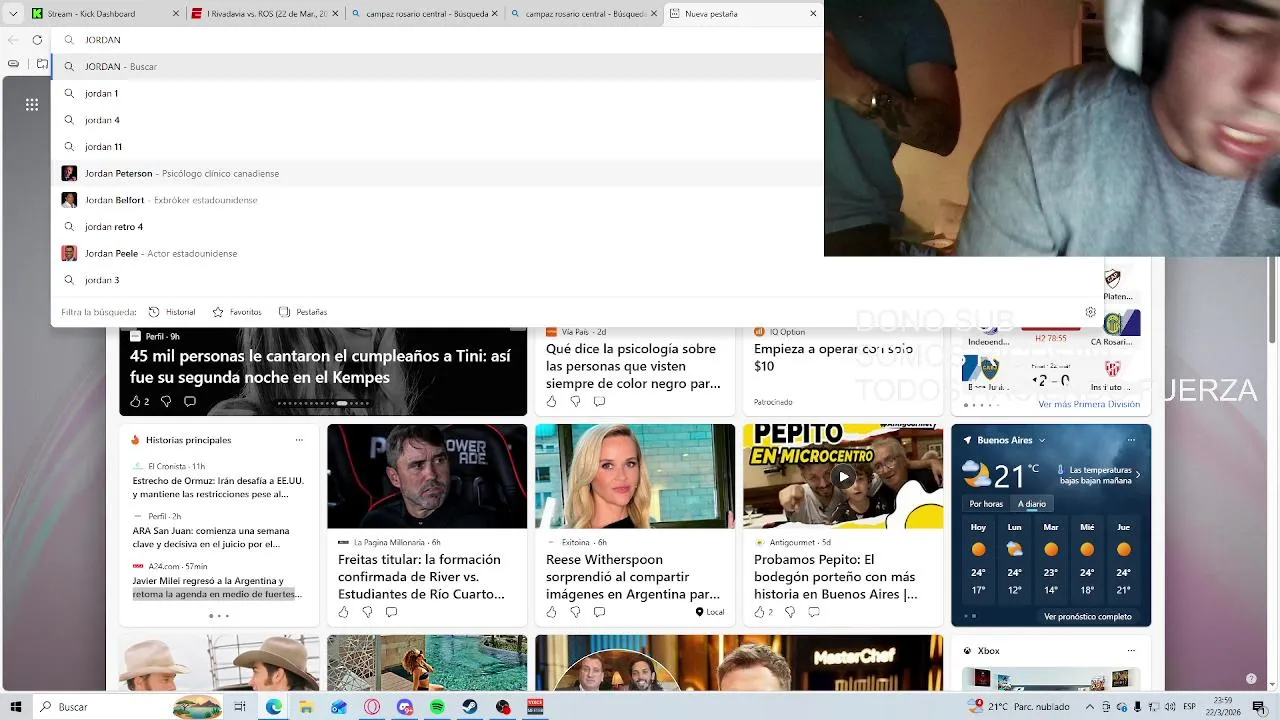Open Ver pronóstico completo link
The width and height of the screenshot is (1280, 720).
(1088, 617)
